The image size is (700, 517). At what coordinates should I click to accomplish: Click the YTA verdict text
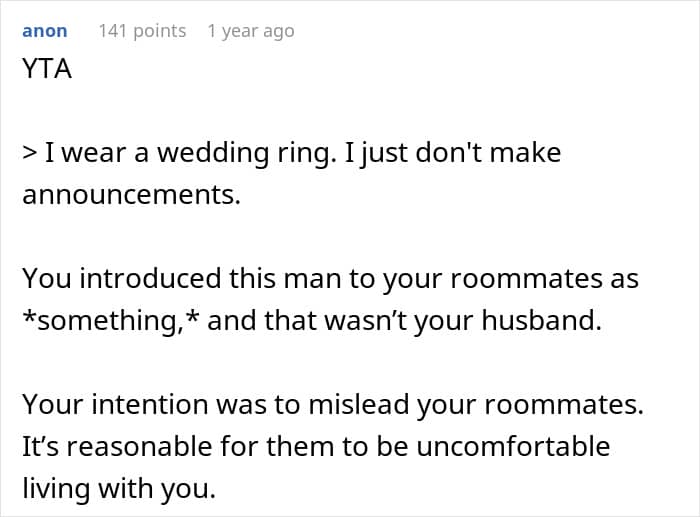[x=46, y=70]
